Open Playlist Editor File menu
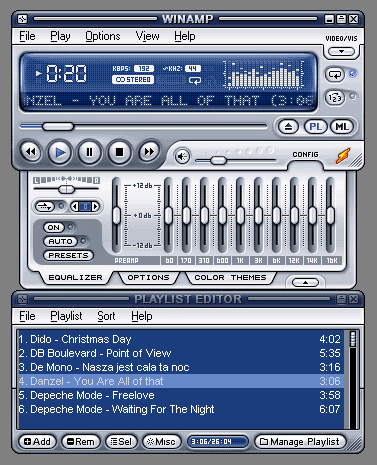Screen dimensions: 377x465 pos(27,316)
